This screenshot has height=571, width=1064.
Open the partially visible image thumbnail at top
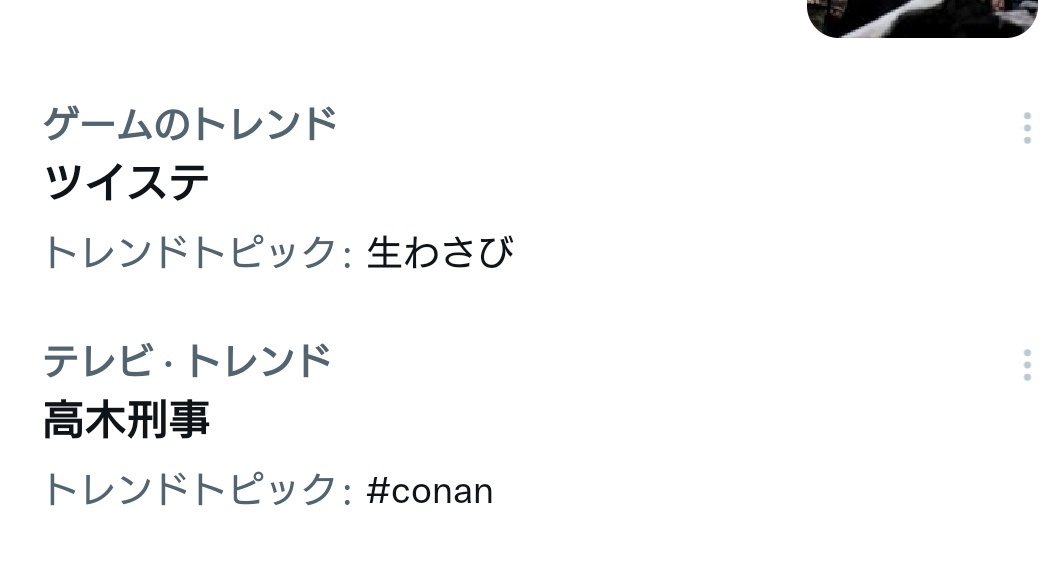(922, 18)
